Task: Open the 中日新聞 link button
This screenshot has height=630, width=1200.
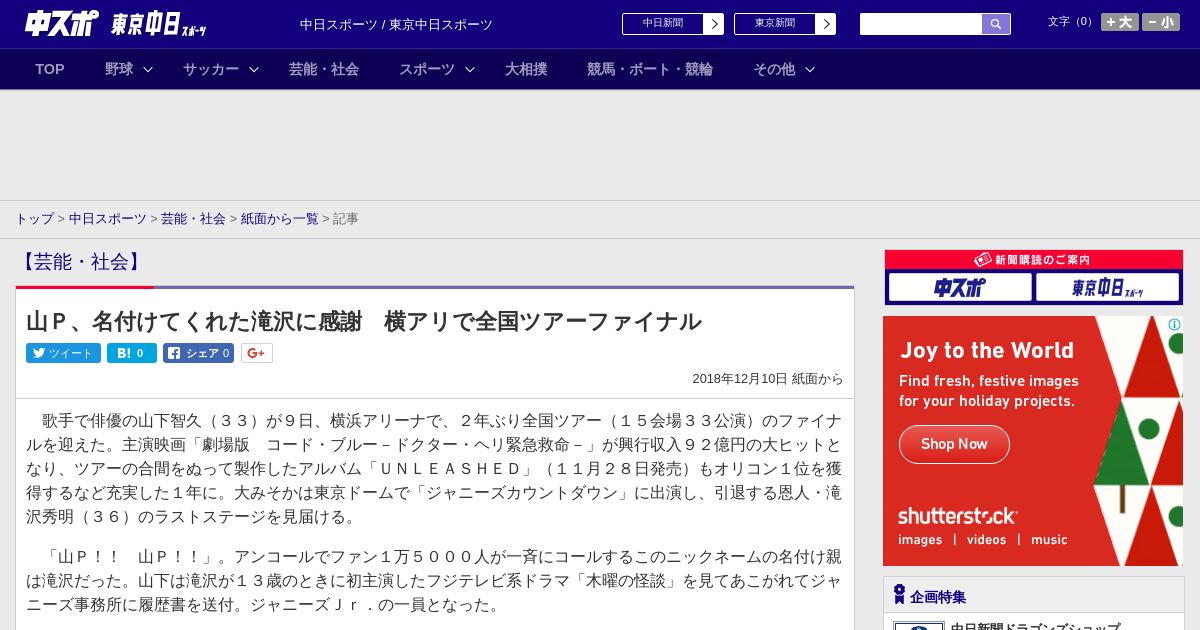Action: click(663, 24)
